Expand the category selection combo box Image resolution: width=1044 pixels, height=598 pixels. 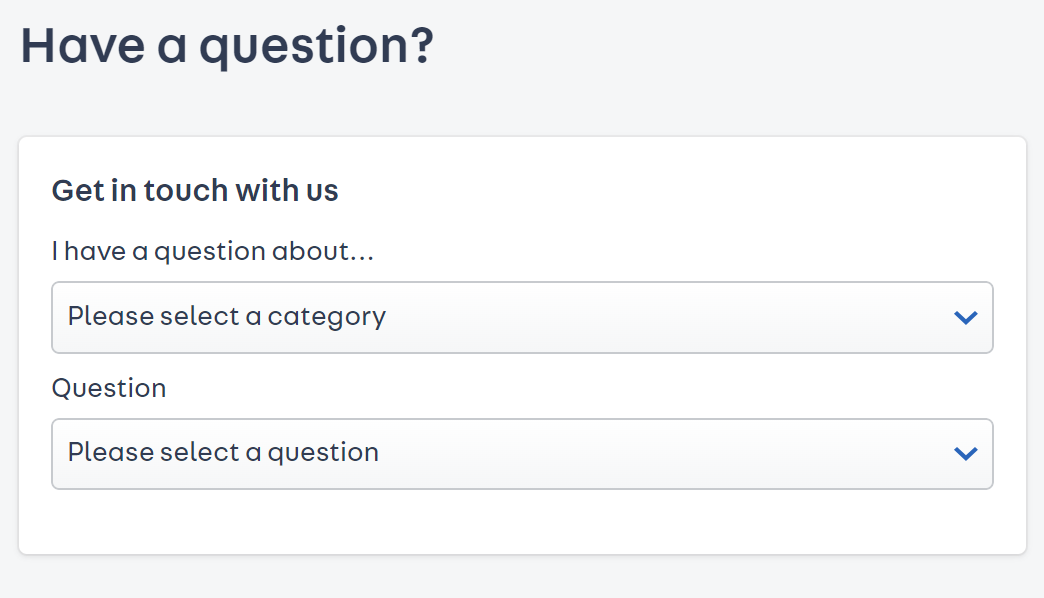[600, 317]
